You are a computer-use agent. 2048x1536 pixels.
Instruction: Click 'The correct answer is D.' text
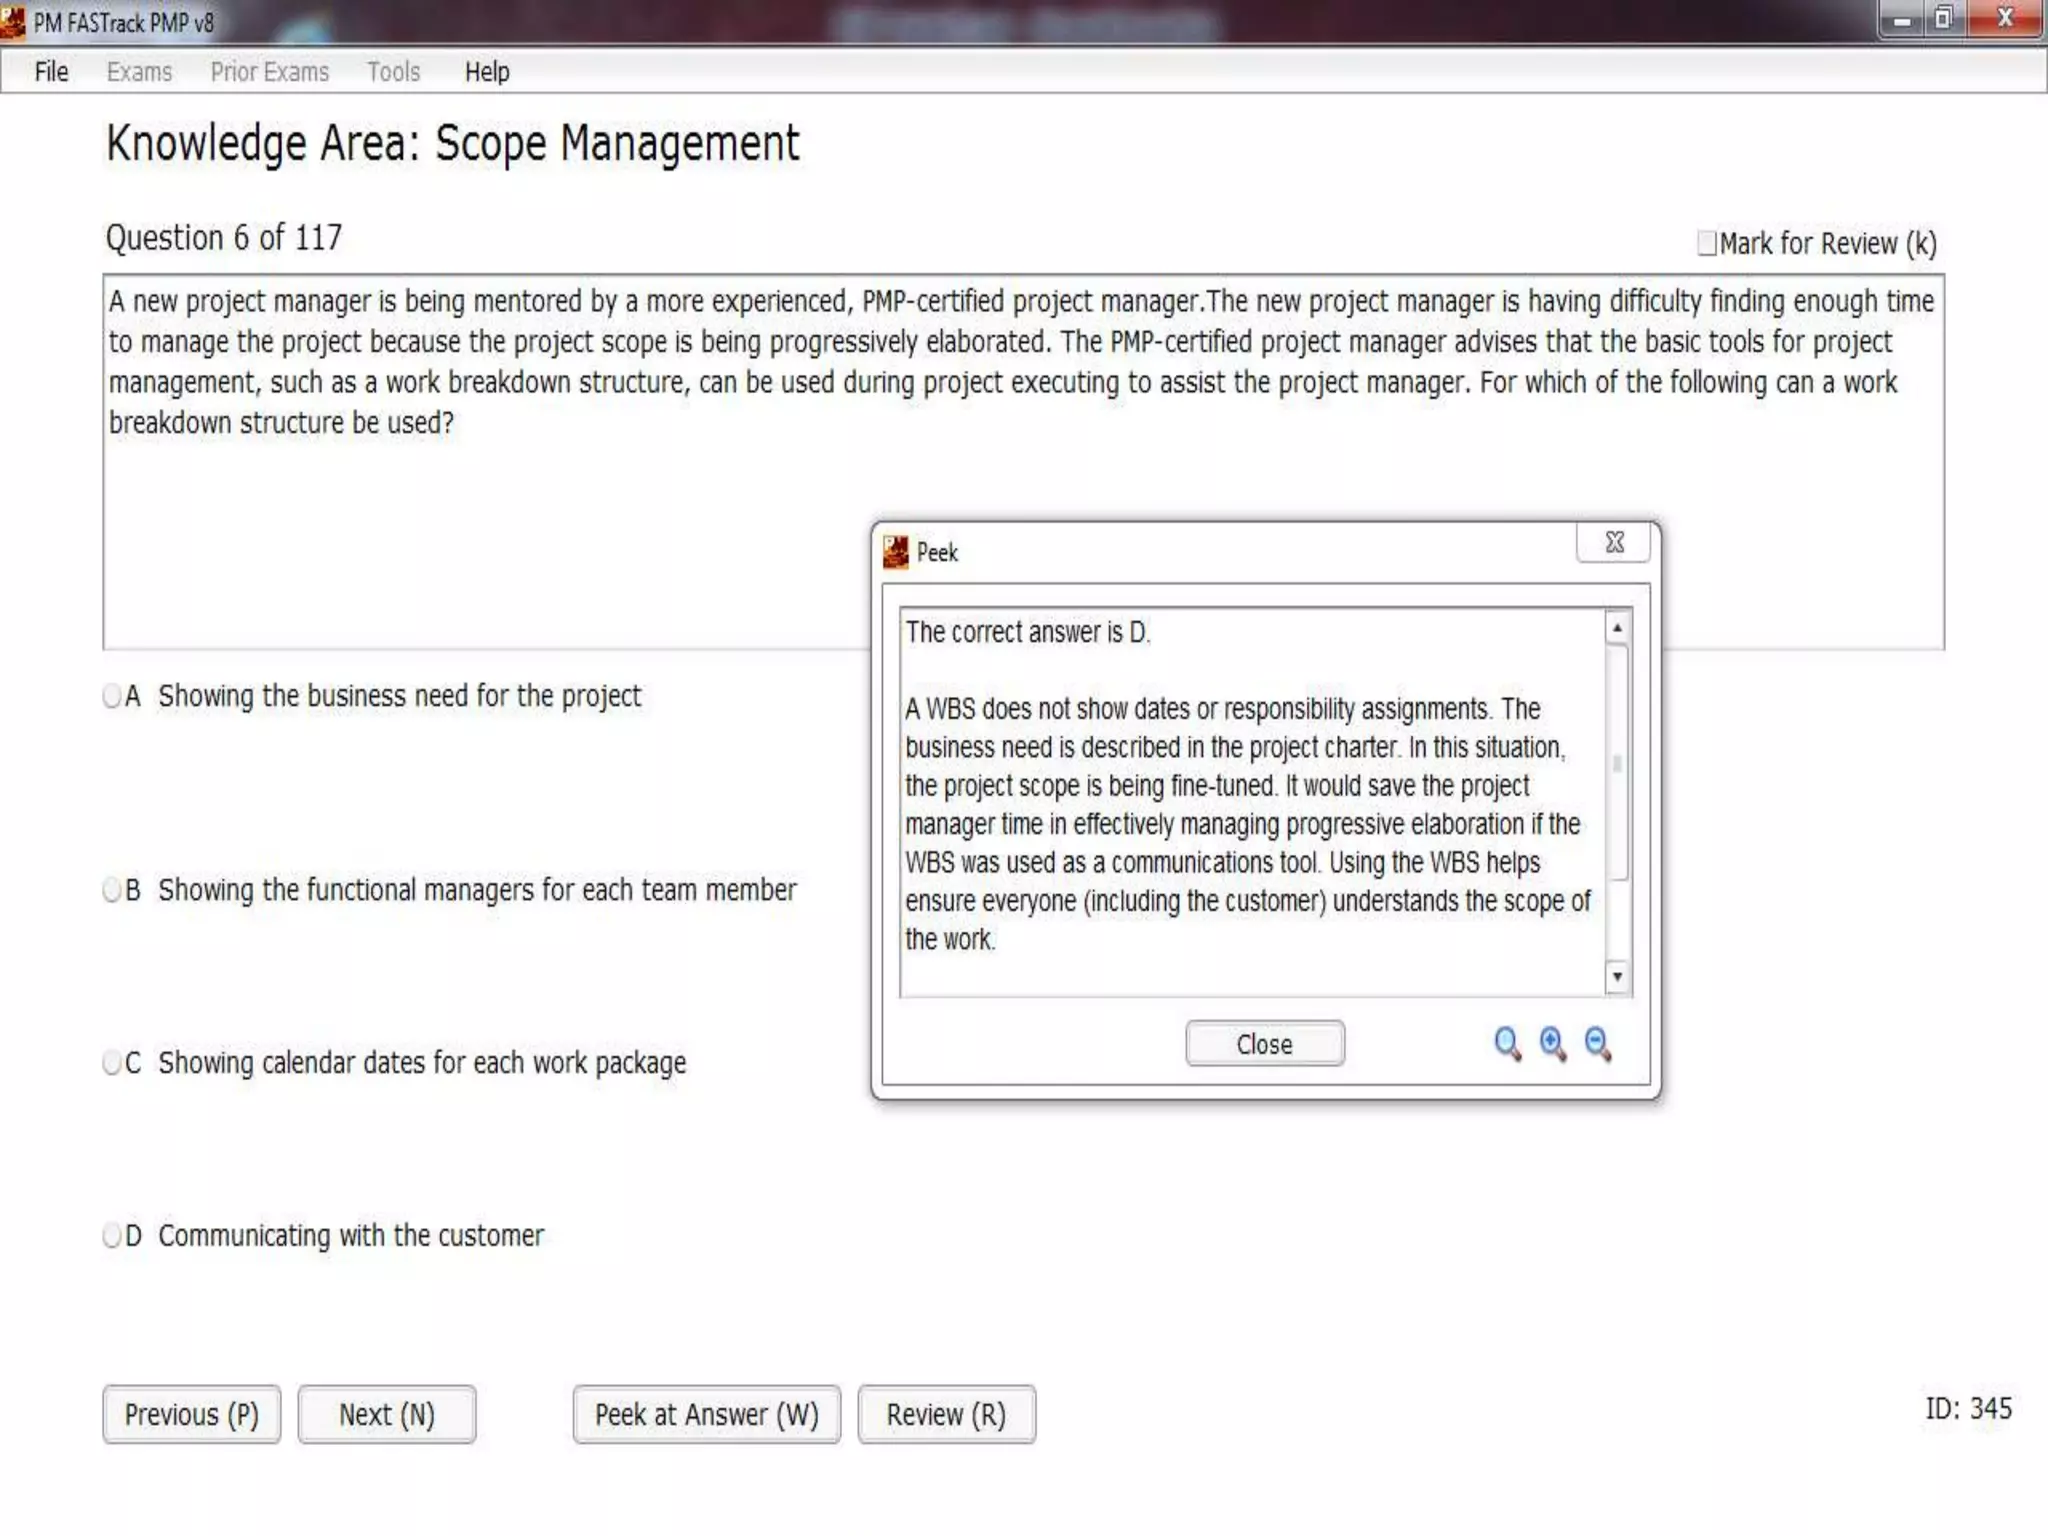click(1028, 632)
